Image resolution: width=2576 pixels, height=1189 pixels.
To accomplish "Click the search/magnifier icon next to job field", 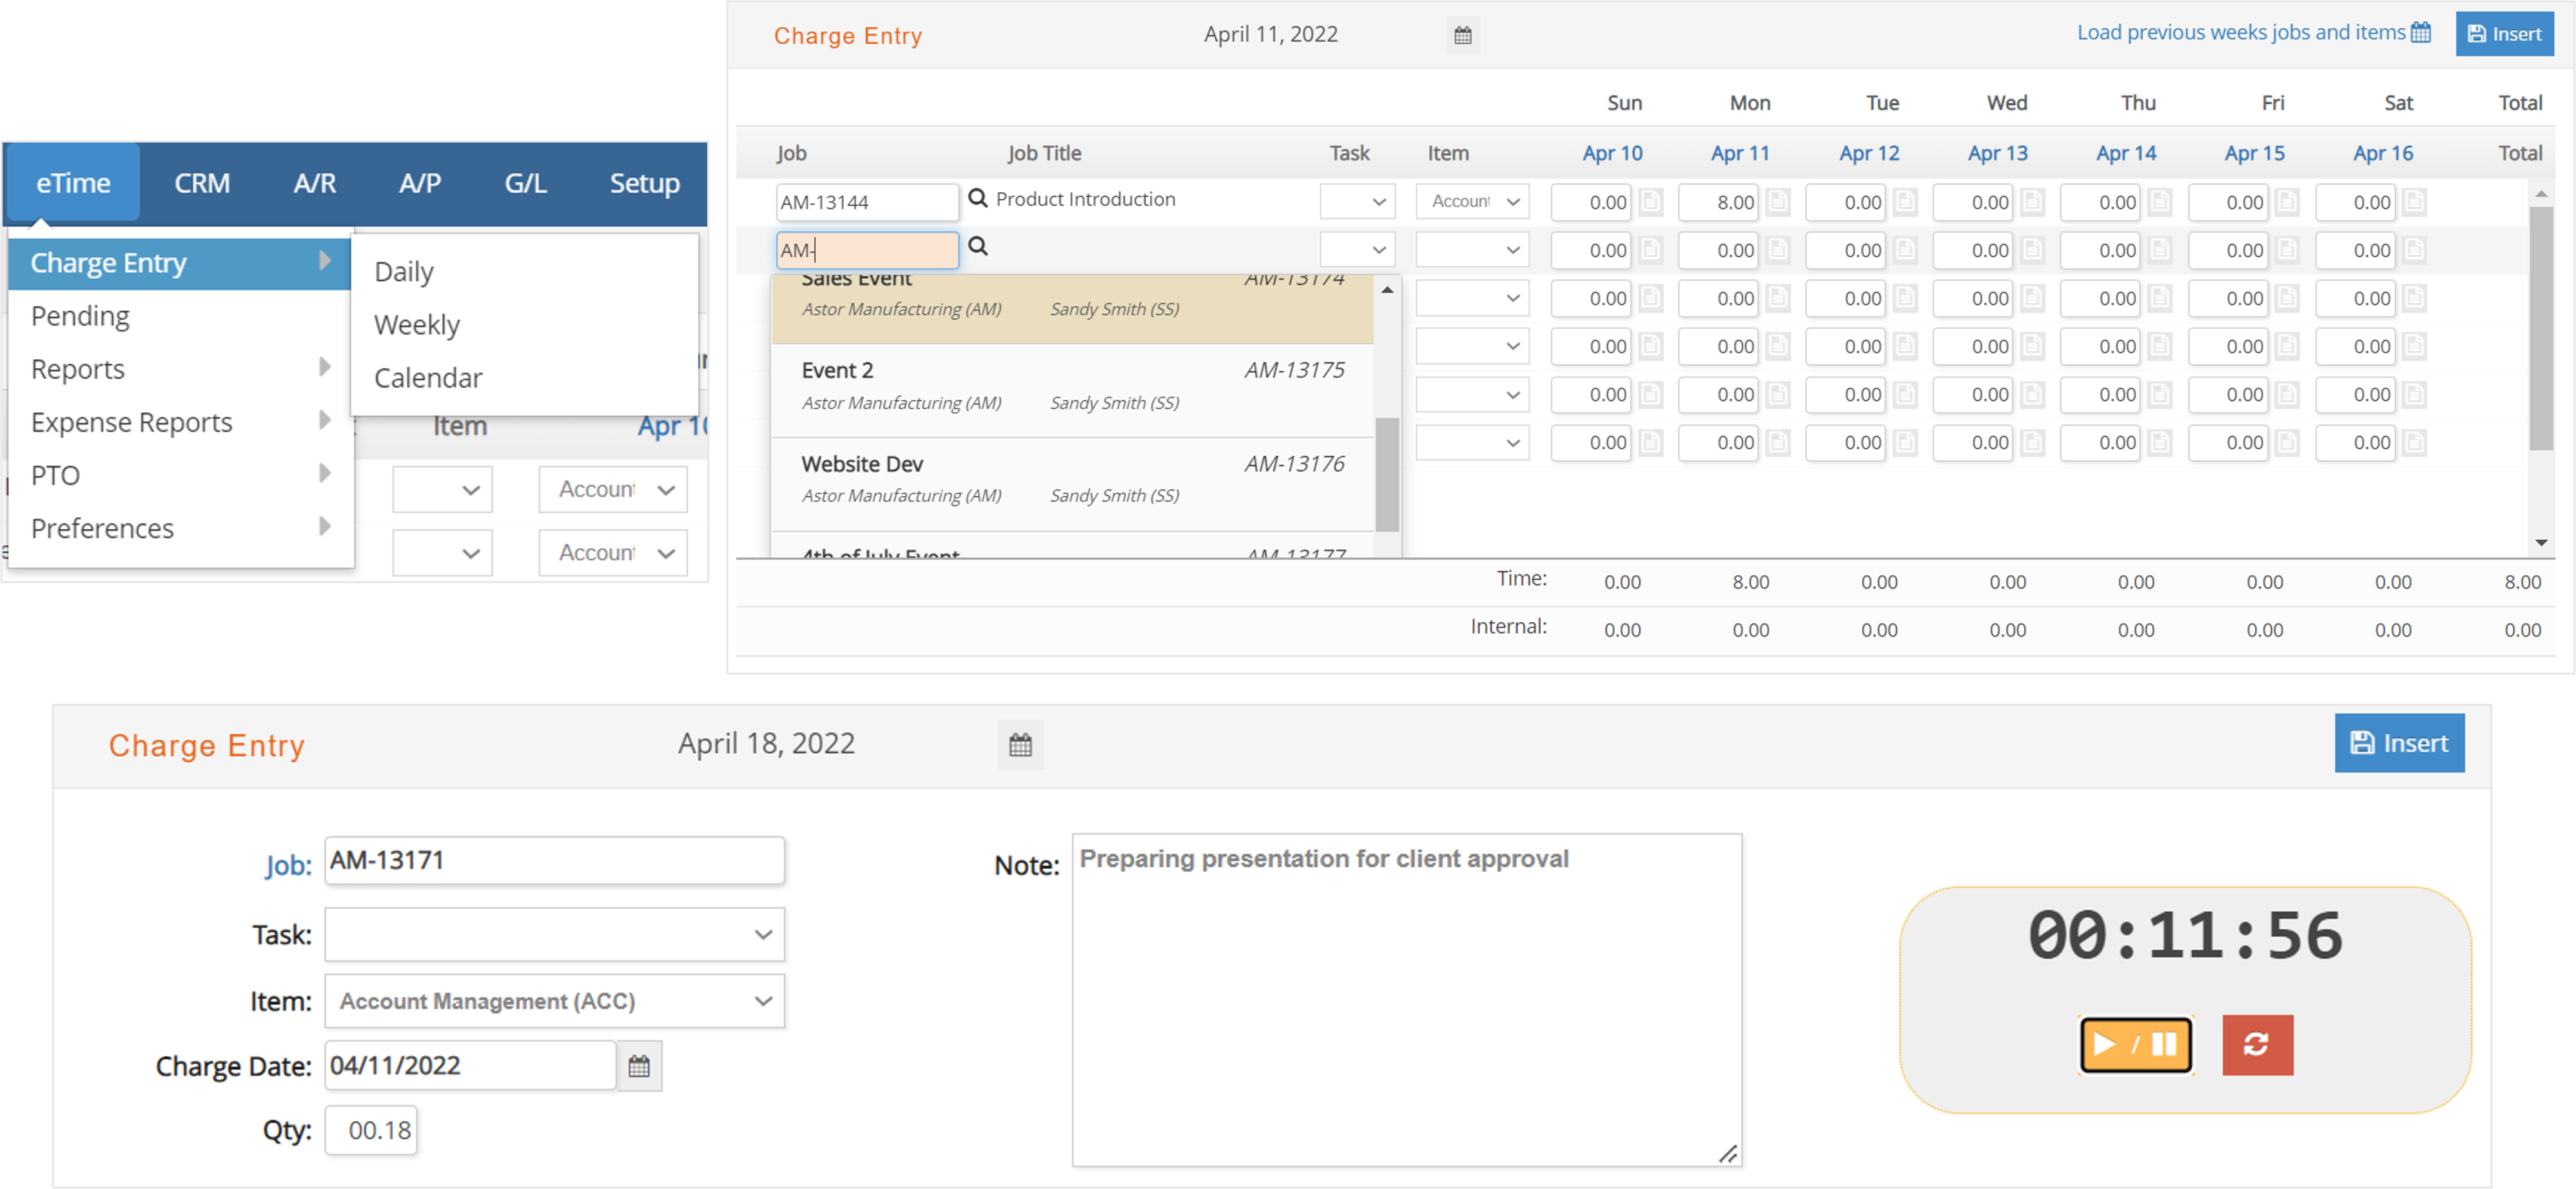I will pos(979,250).
